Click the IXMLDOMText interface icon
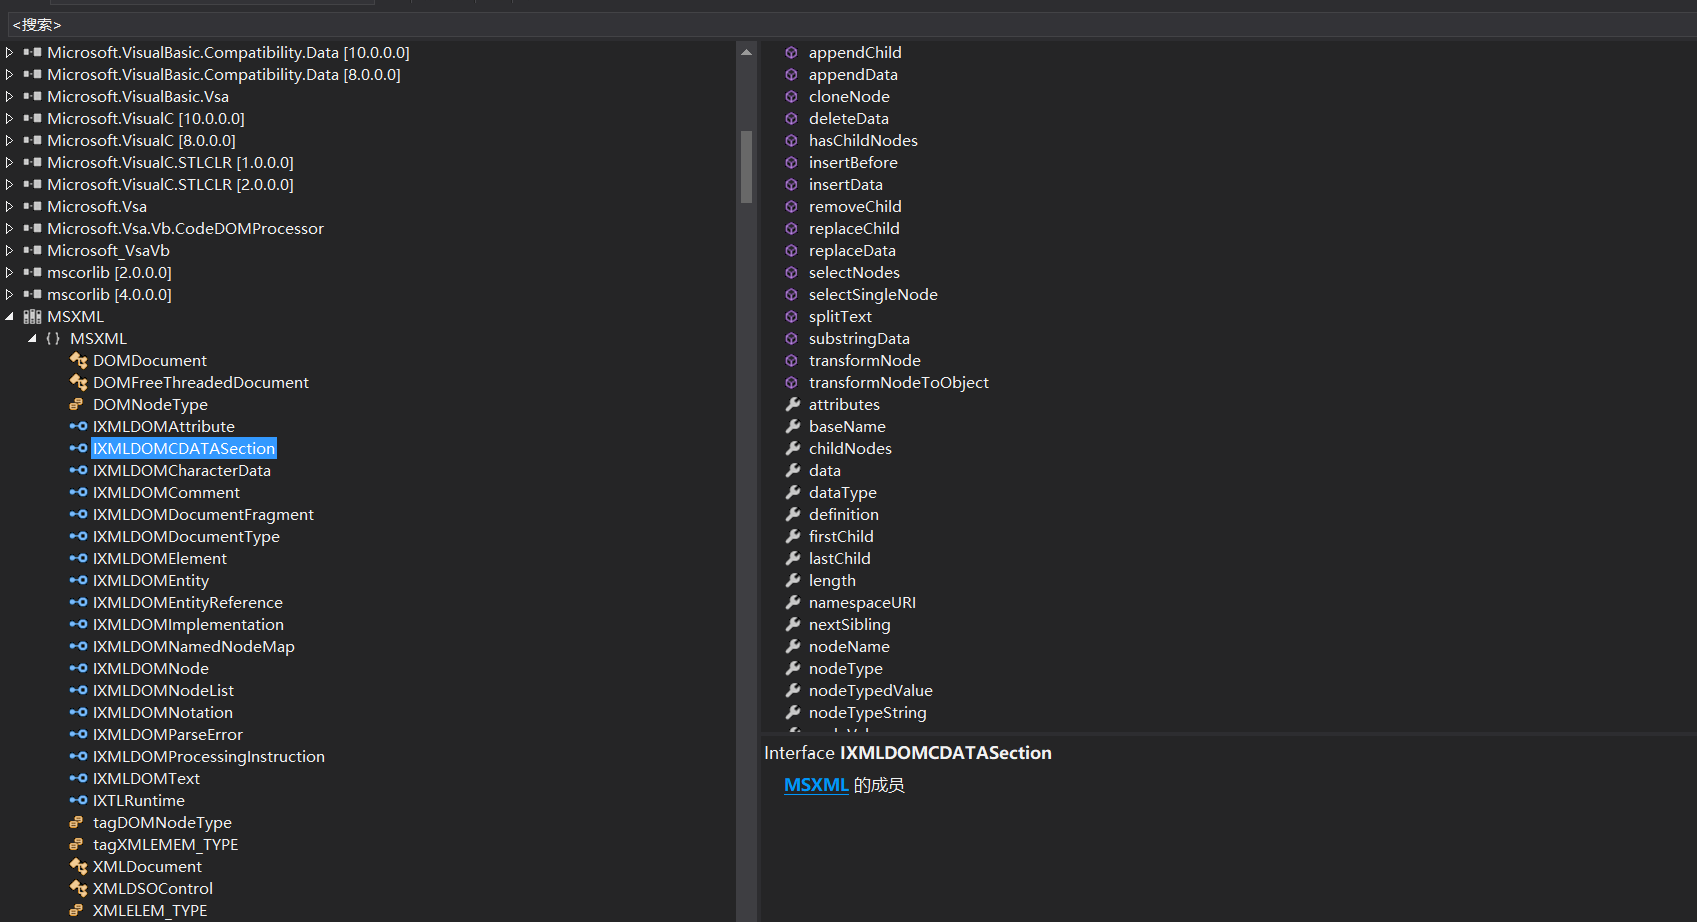Viewport: 1697px width, 922px height. point(78,778)
